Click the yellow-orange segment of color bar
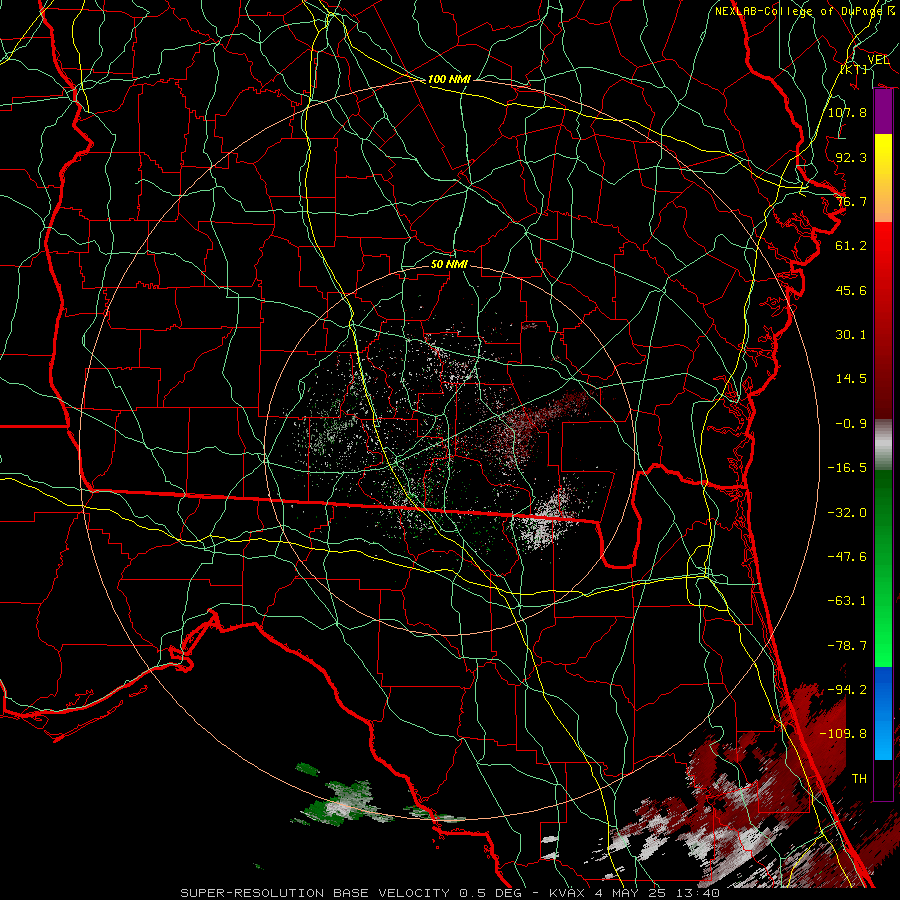Screen dimensions: 900x900 point(883,178)
